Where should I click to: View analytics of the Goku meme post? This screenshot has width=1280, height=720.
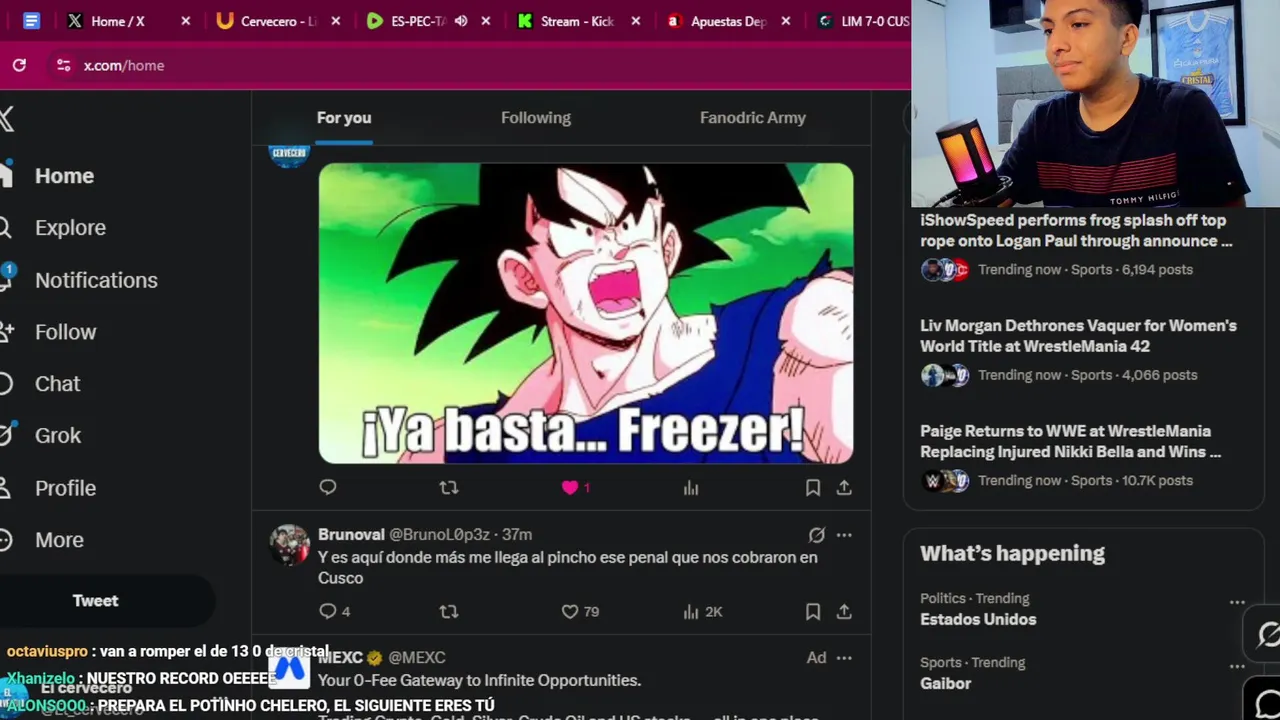(x=691, y=488)
